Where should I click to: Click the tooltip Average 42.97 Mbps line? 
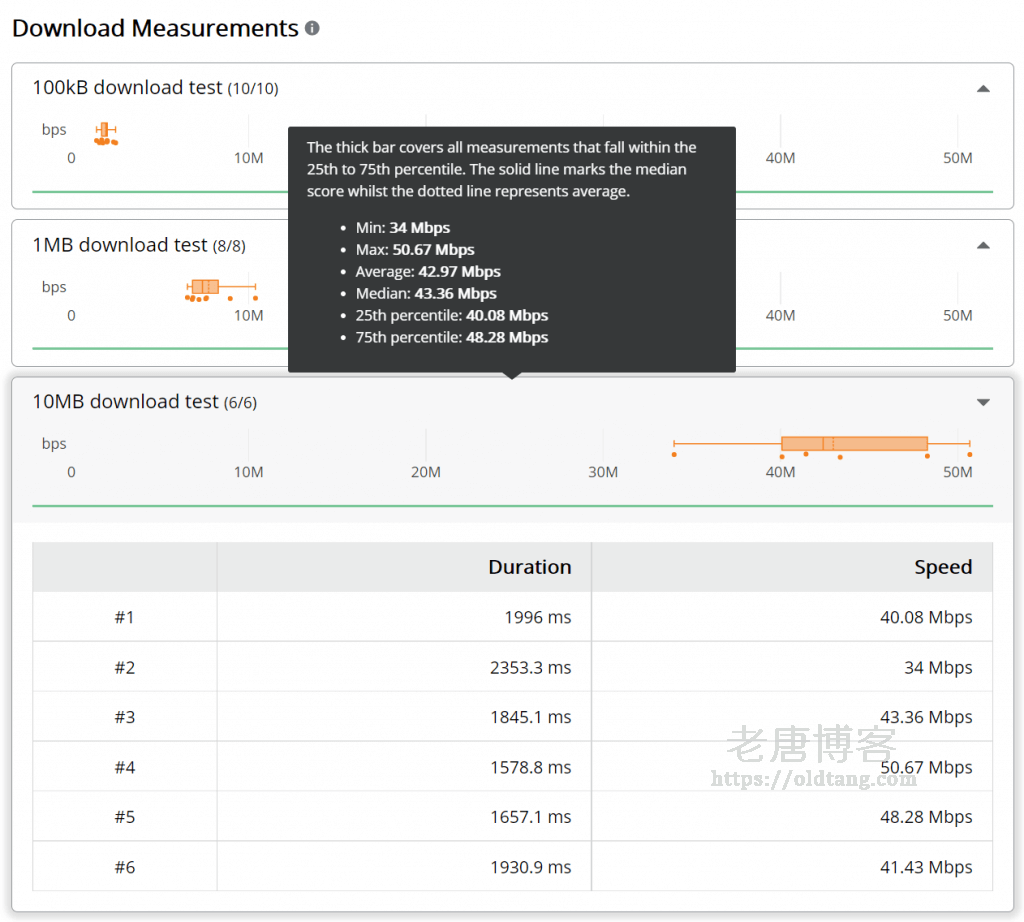pyautogui.click(x=428, y=271)
